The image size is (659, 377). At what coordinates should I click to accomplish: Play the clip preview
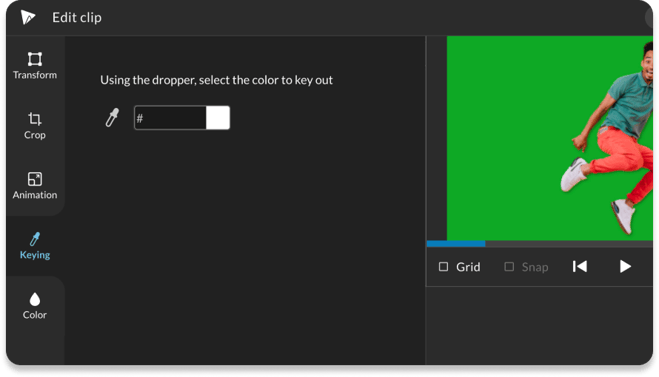pos(625,266)
